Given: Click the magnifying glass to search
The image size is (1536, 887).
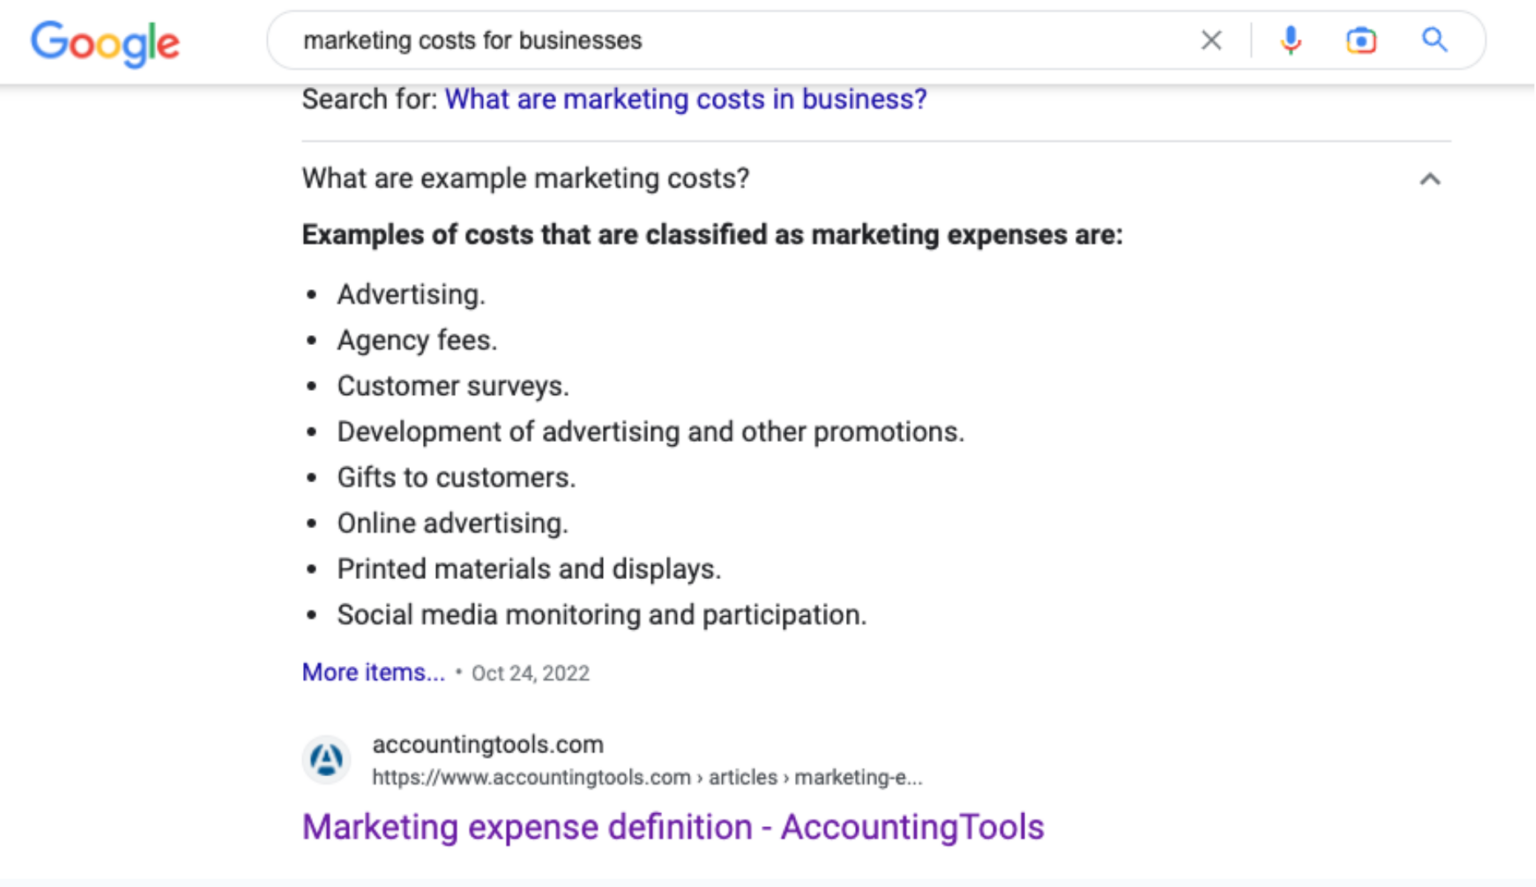Looking at the screenshot, I should coord(1434,40).
